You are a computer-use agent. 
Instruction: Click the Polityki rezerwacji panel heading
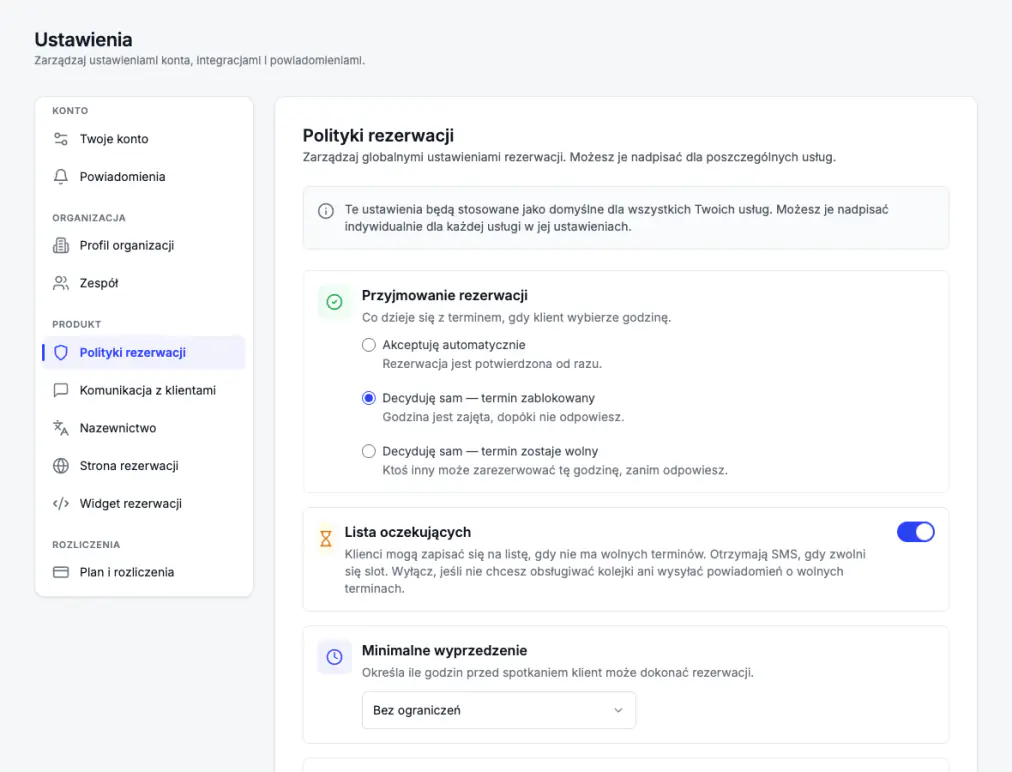point(378,136)
